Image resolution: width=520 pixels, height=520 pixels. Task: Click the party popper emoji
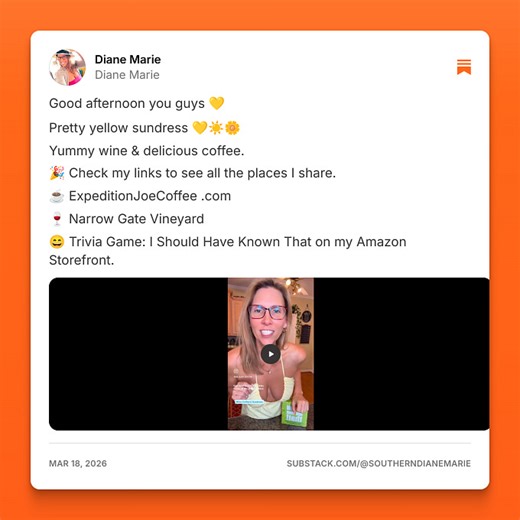(57, 173)
